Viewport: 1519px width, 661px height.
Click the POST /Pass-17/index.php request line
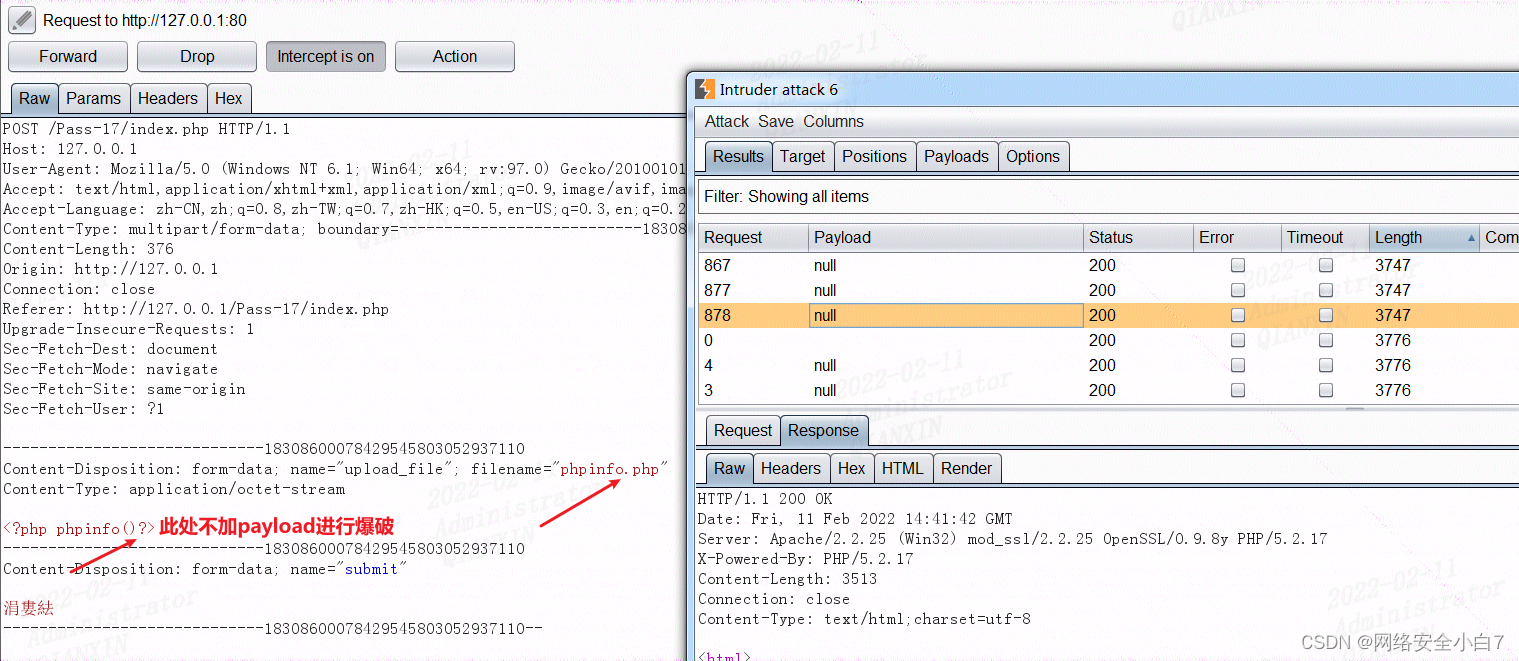click(x=146, y=129)
